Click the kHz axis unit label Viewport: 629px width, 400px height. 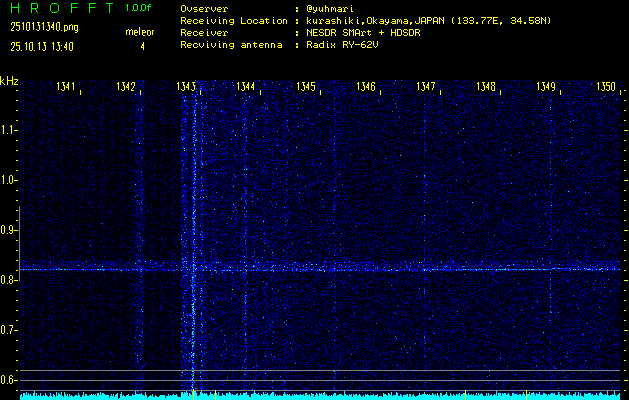(9, 81)
